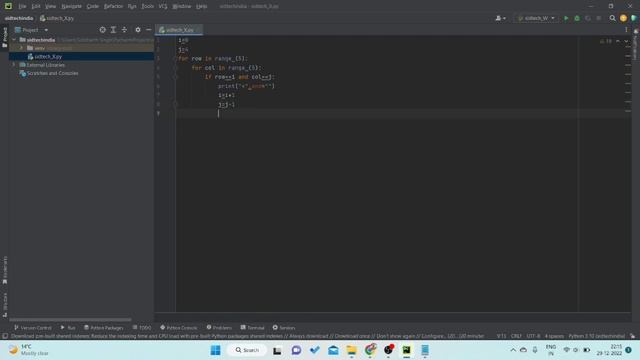Open the JetBrains Toolbox shield icon
640x360 pixels.
(x=634, y=18)
